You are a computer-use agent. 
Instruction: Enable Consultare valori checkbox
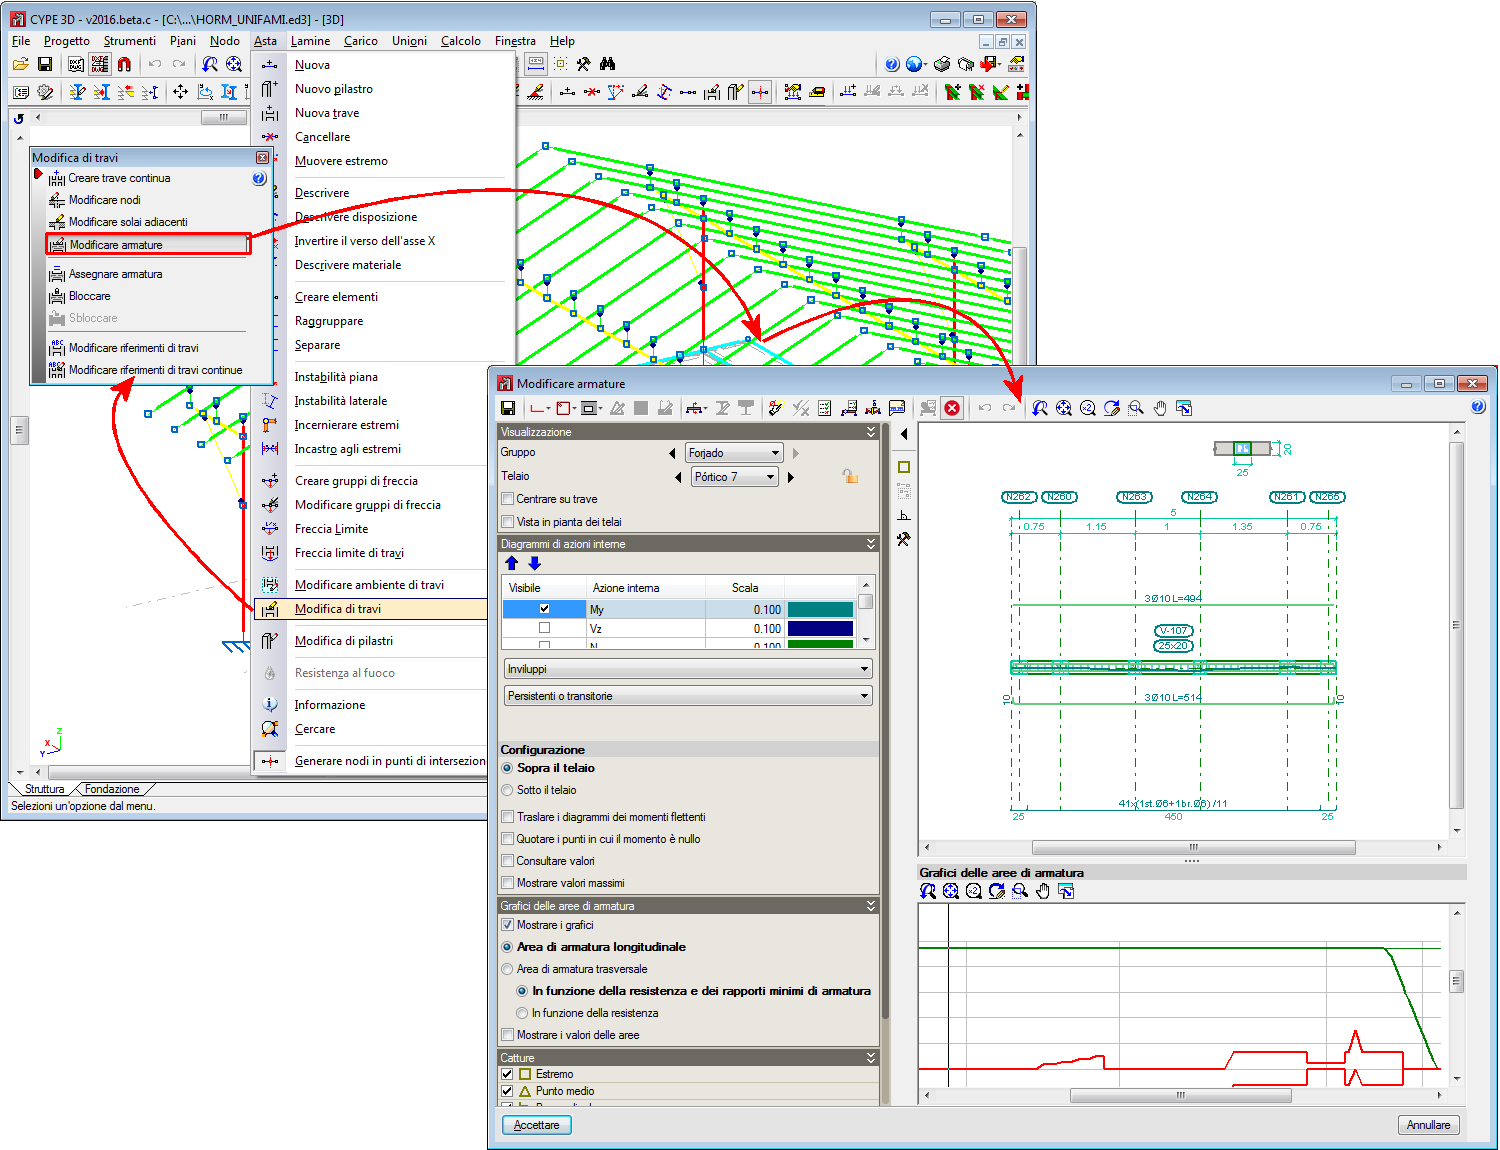pyautogui.click(x=508, y=861)
